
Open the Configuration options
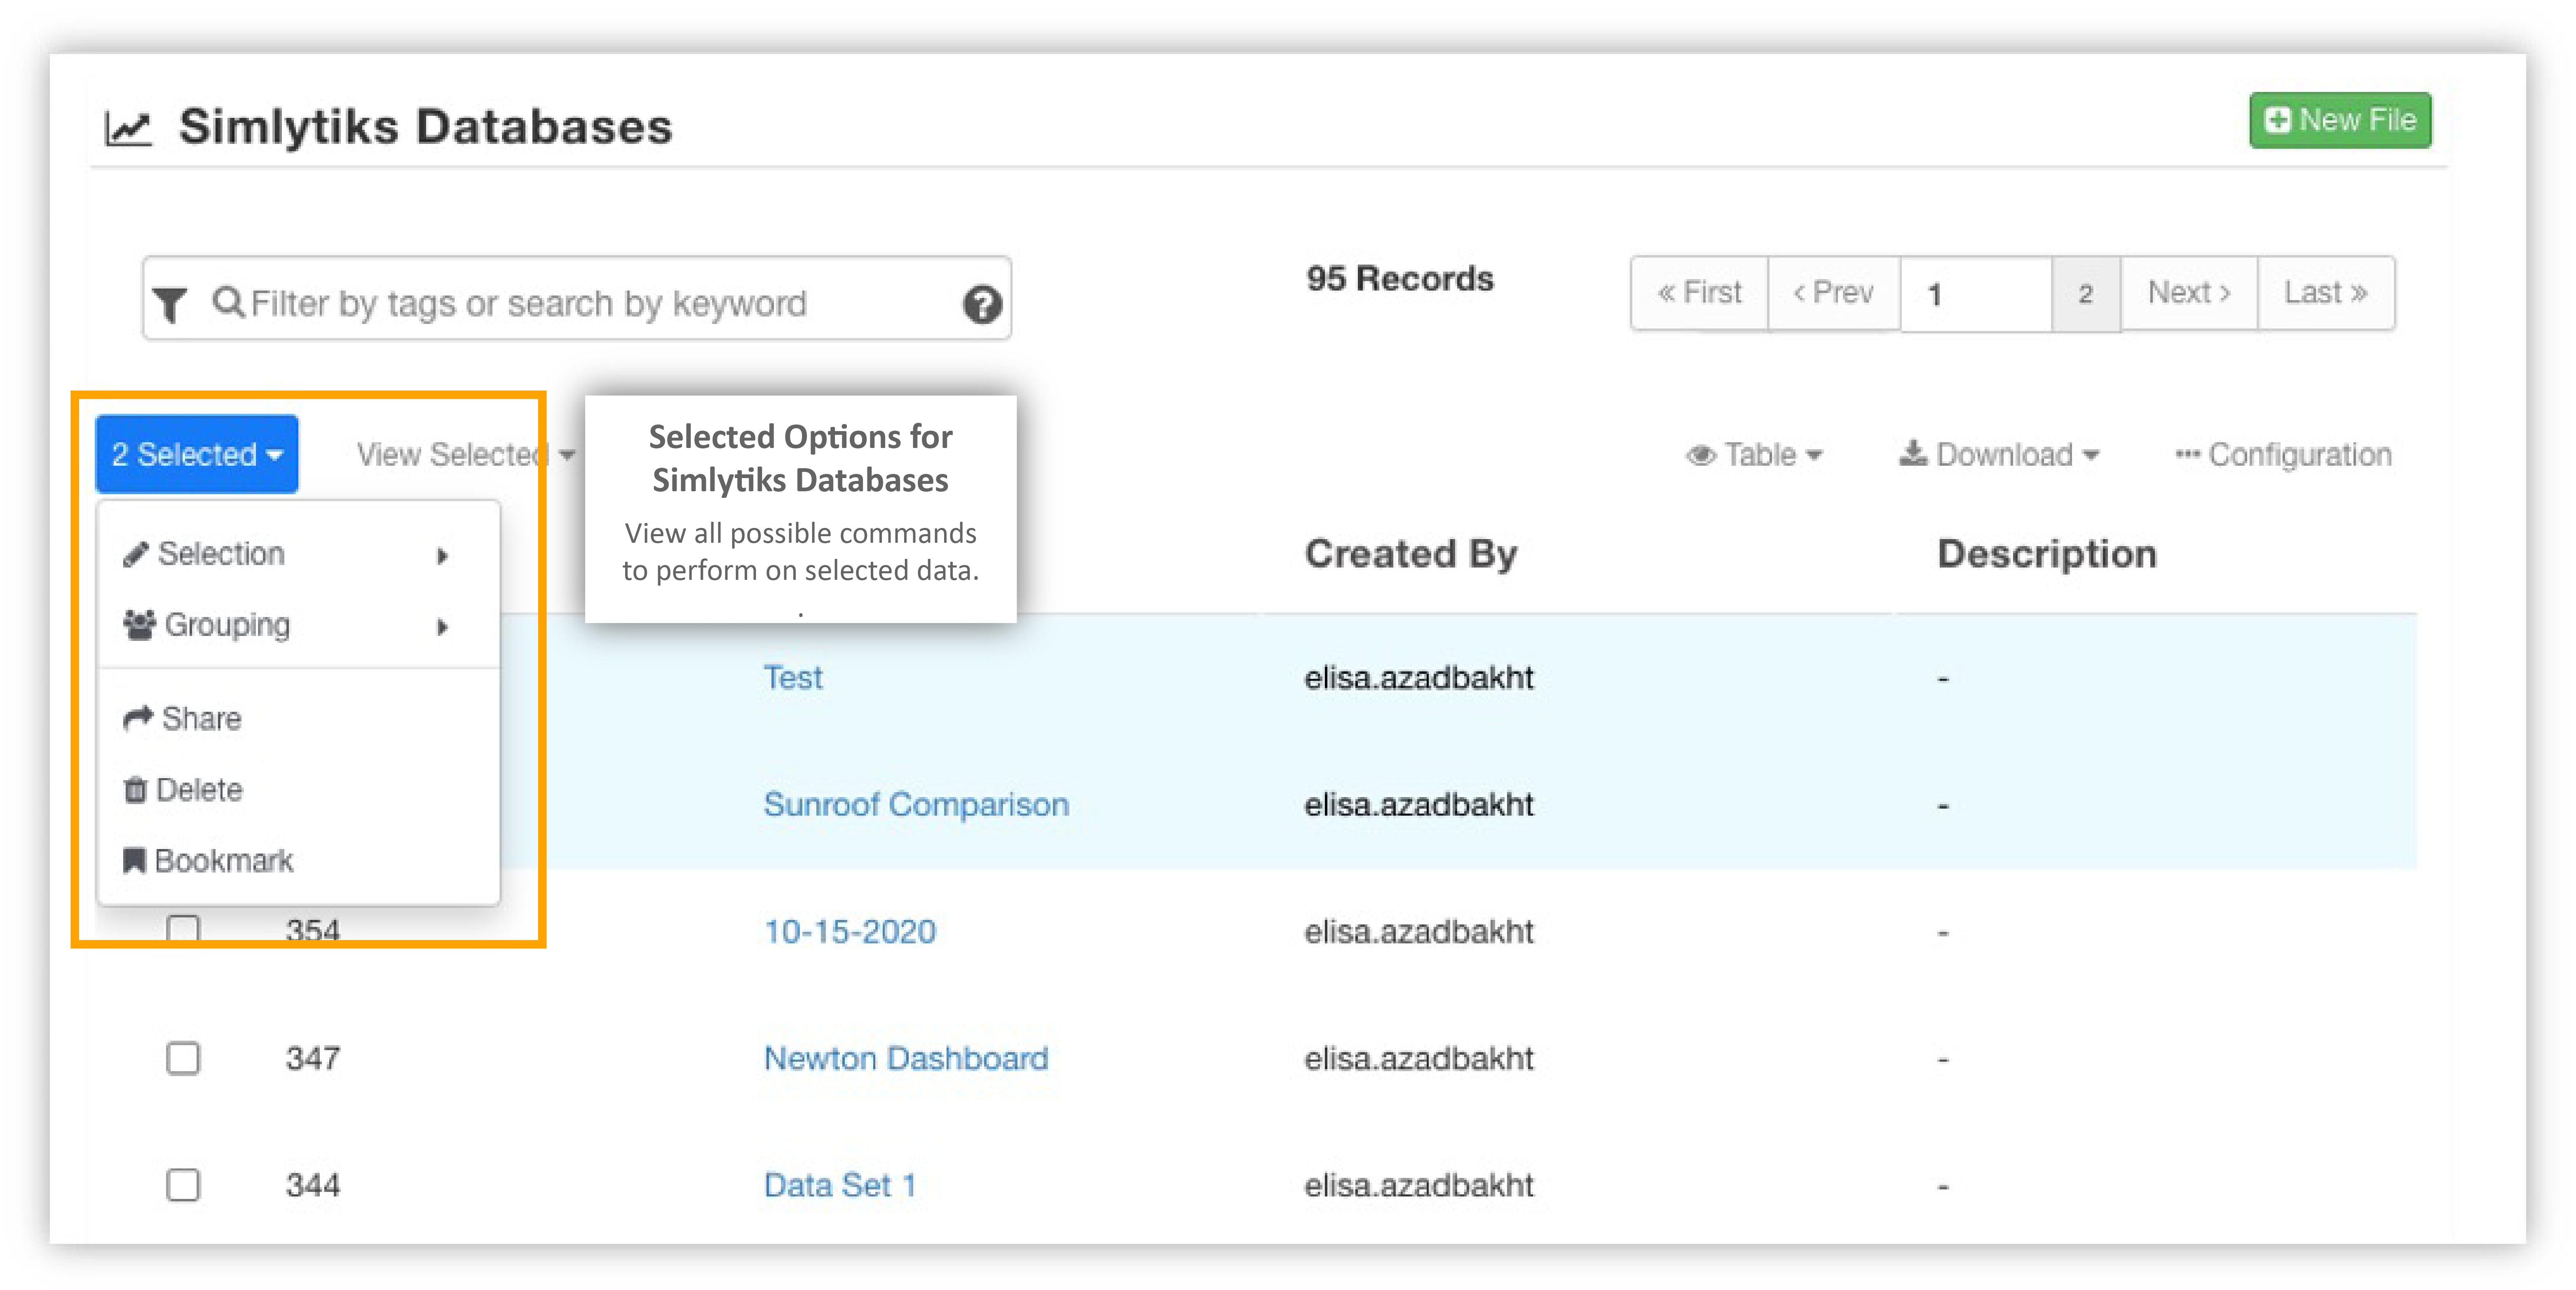[2283, 455]
